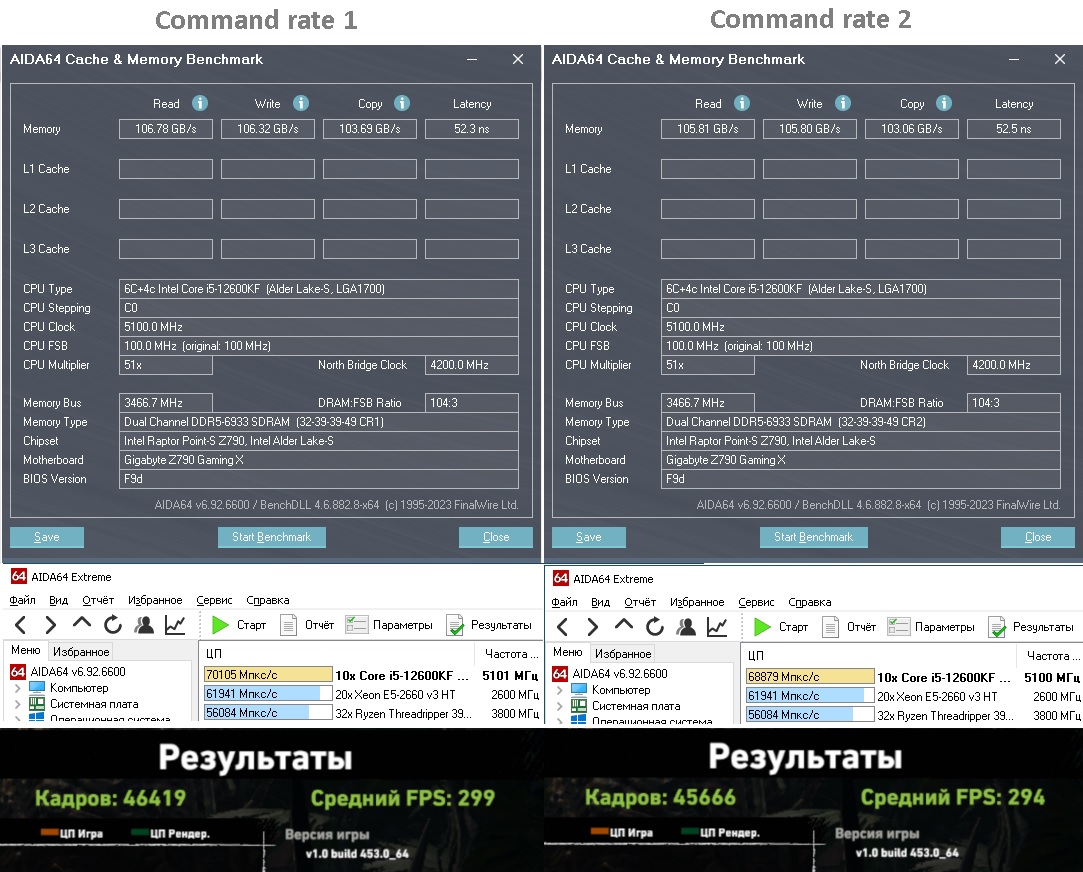Click Save in Command rate 1 benchmark
This screenshot has width=1083, height=872.
click(x=47, y=537)
